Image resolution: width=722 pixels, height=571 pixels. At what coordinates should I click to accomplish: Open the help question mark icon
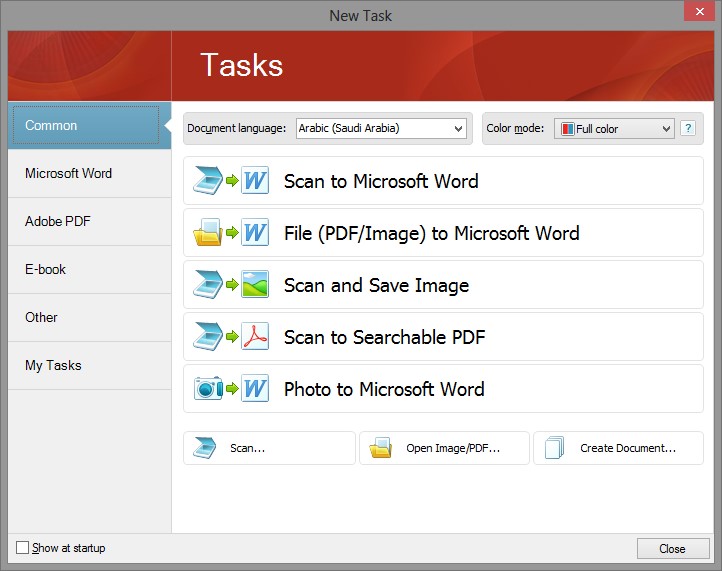pos(688,128)
